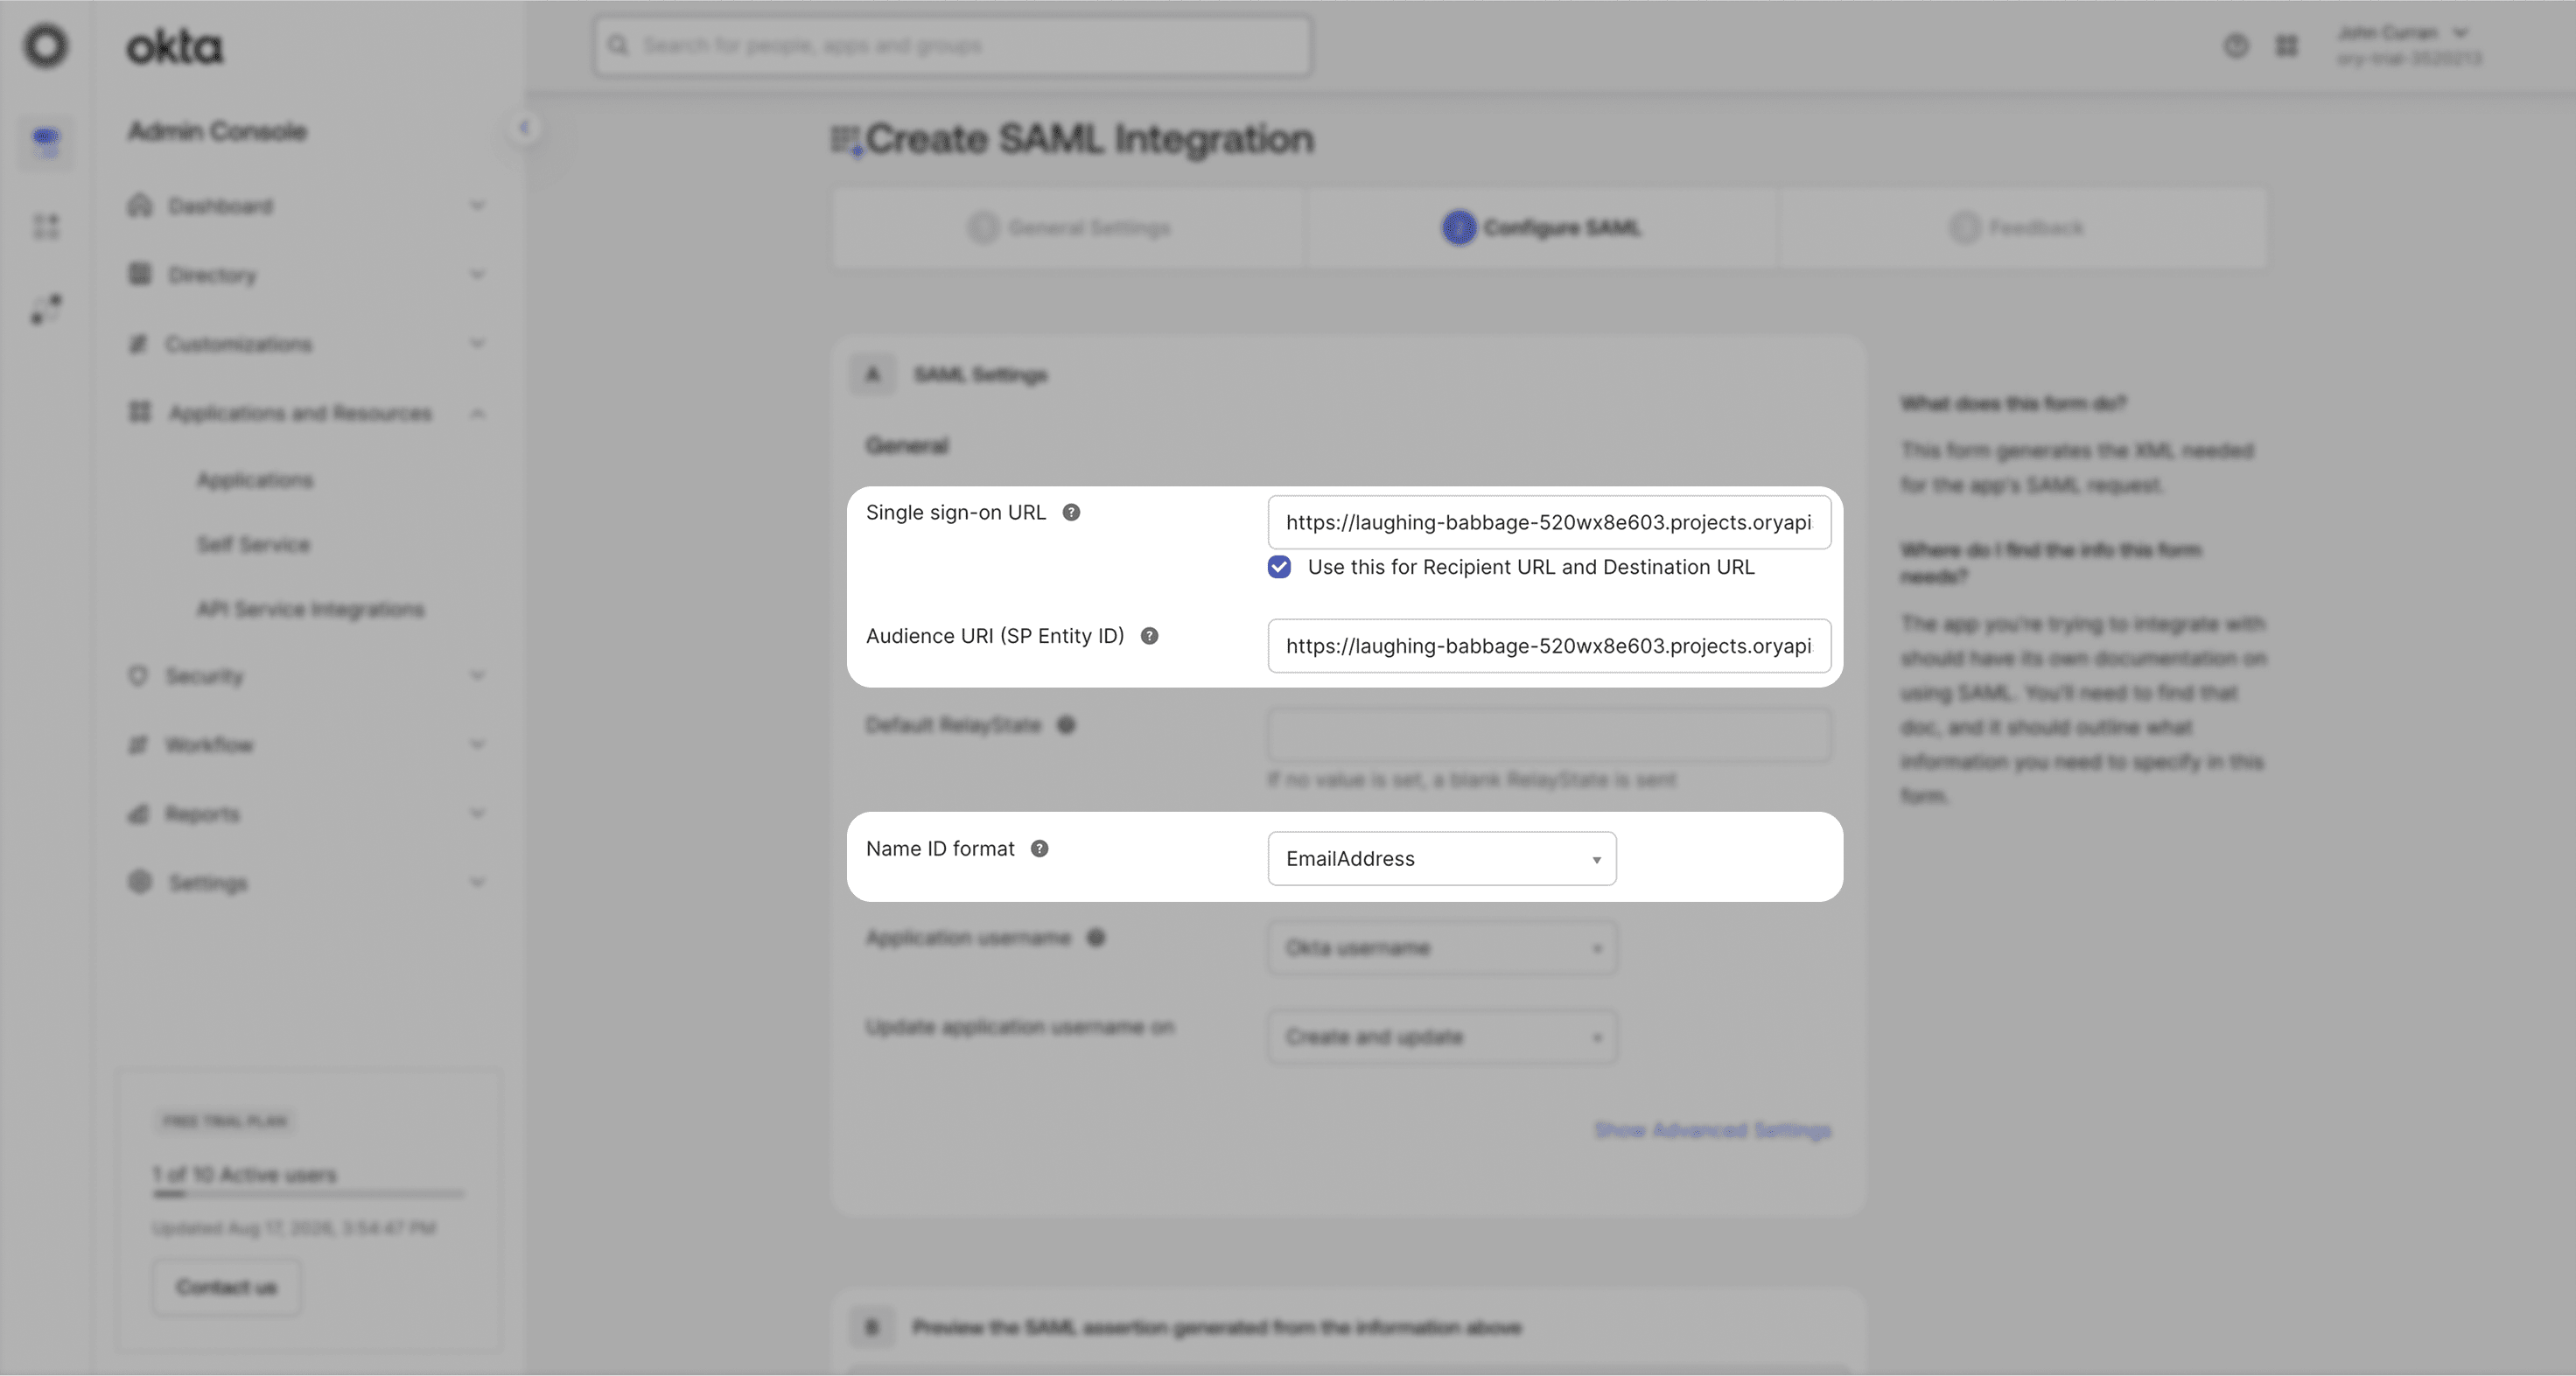Show help for Audience URI (SP Entity ID)
The height and width of the screenshot is (1376, 2576).
click(x=1149, y=636)
